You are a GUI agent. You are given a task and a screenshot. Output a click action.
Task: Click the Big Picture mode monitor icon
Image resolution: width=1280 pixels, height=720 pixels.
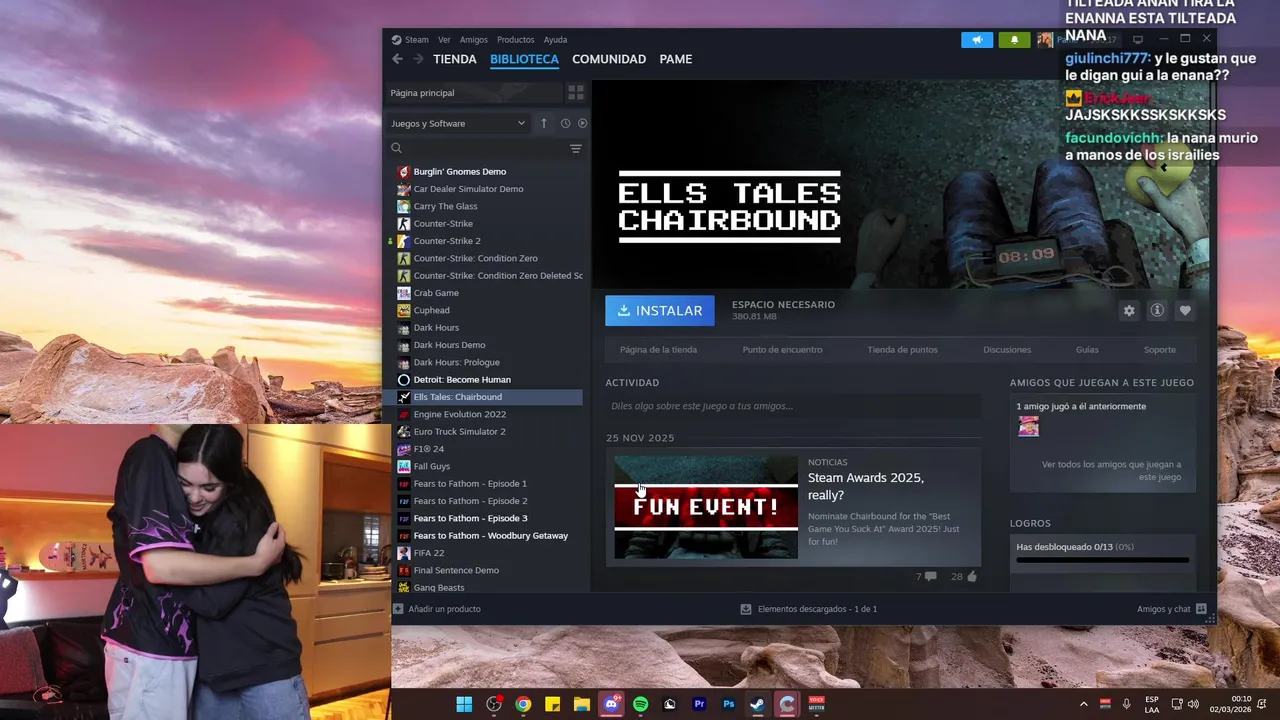click(x=1138, y=40)
